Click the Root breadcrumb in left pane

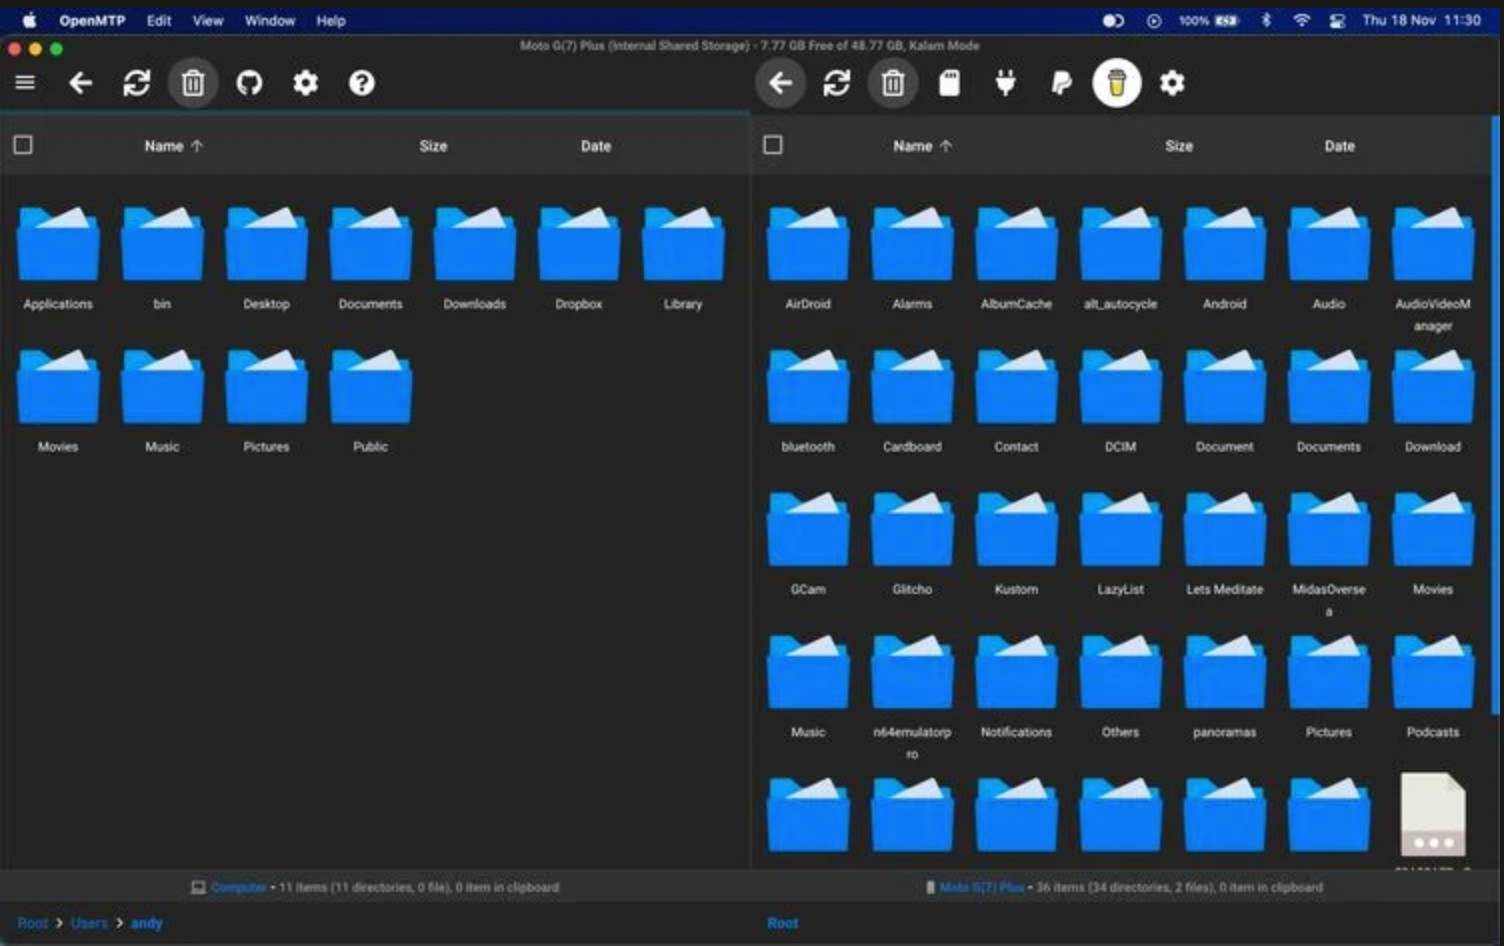(x=32, y=923)
